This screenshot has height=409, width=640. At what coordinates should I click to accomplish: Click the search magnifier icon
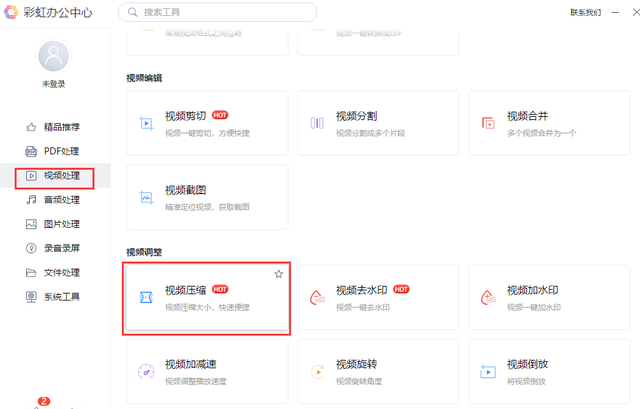coord(132,12)
